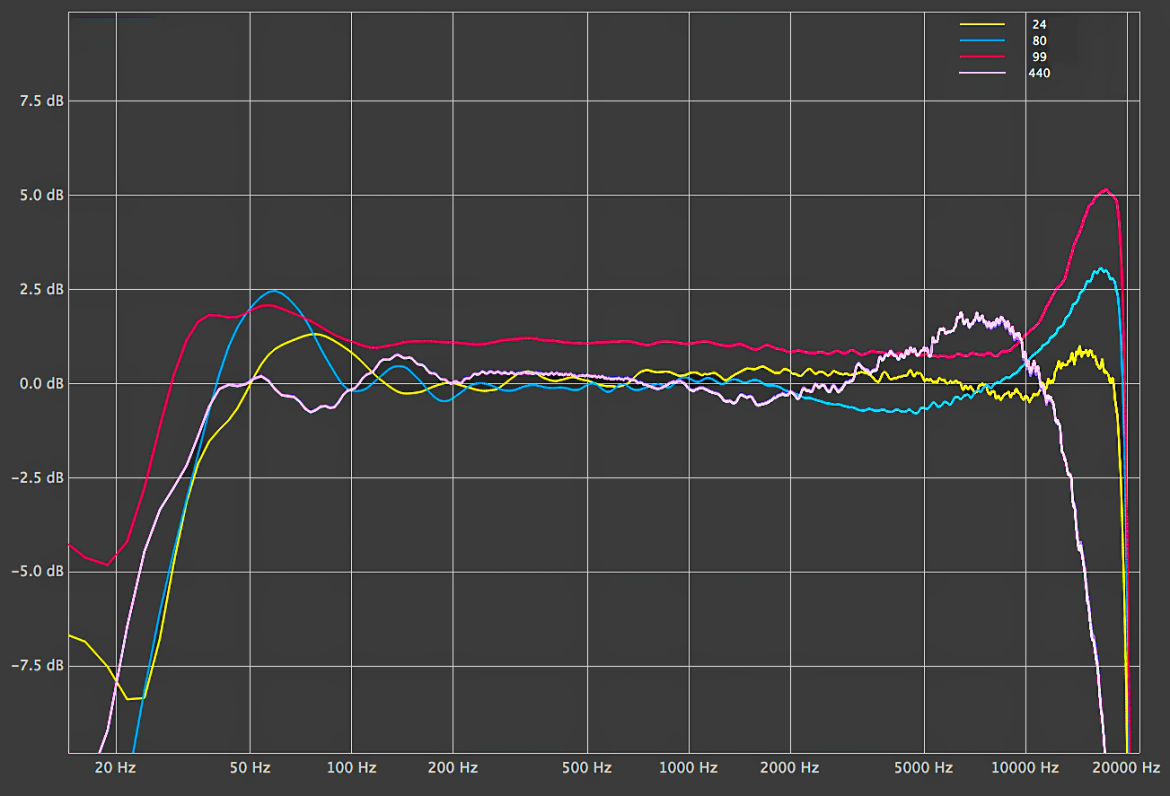This screenshot has height=796, width=1170.
Task: Click the "200 Hz" frequency label
Action: coord(453,768)
